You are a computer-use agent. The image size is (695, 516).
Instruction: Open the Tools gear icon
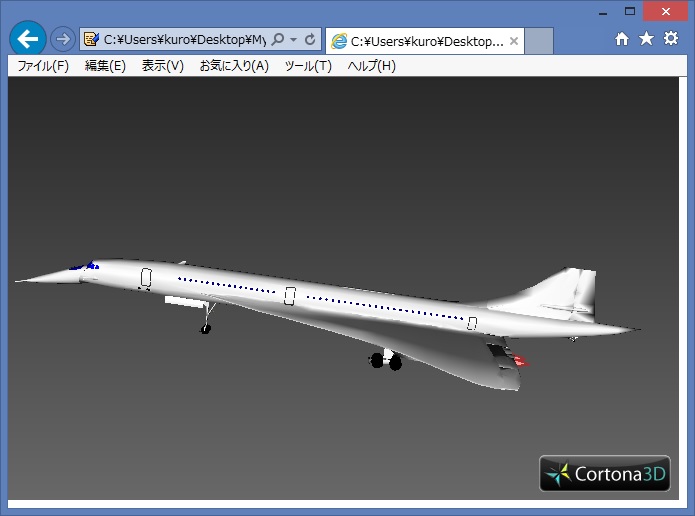click(671, 39)
